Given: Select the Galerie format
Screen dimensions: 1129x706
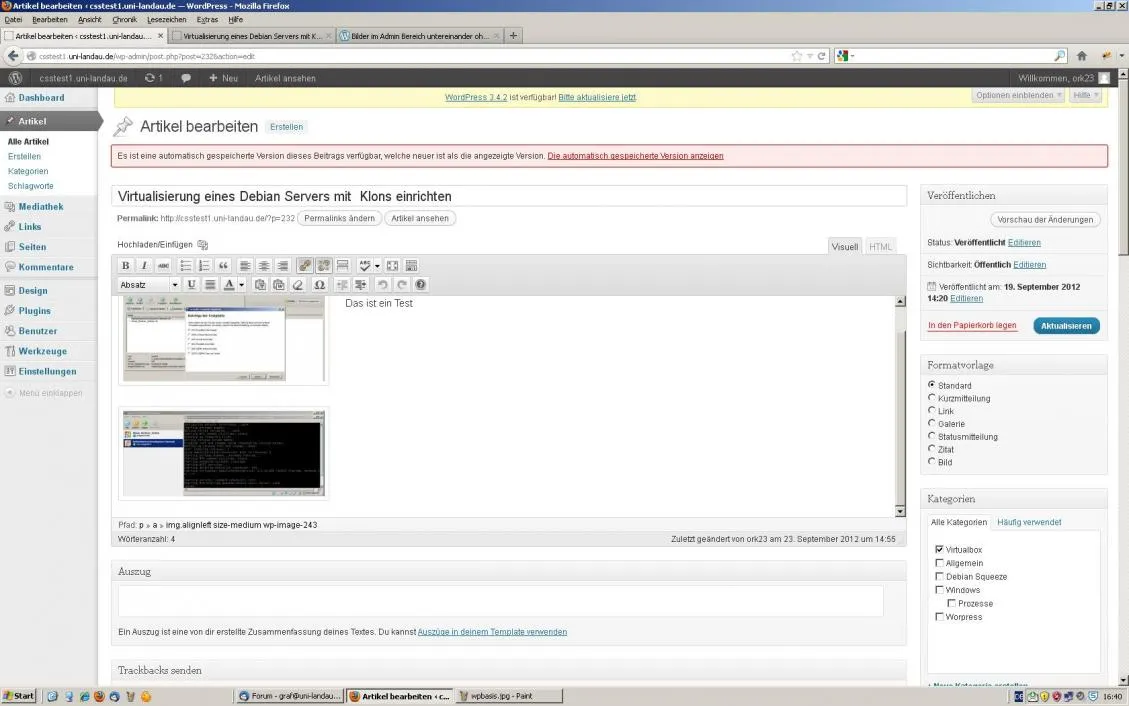Looking at the screenshot, I should tap(932, 423).
